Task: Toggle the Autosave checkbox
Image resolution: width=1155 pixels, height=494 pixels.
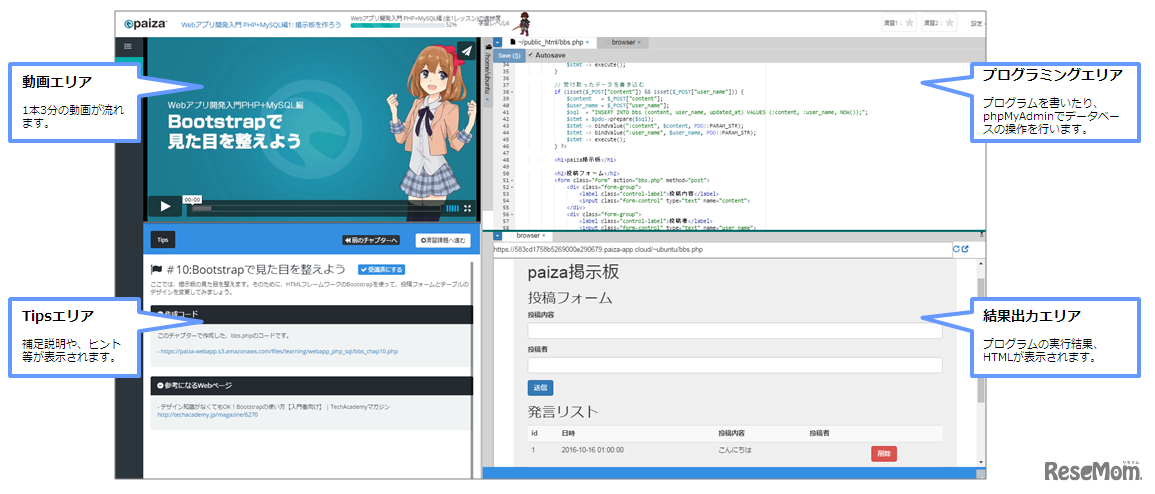Action: pos(531,55)
